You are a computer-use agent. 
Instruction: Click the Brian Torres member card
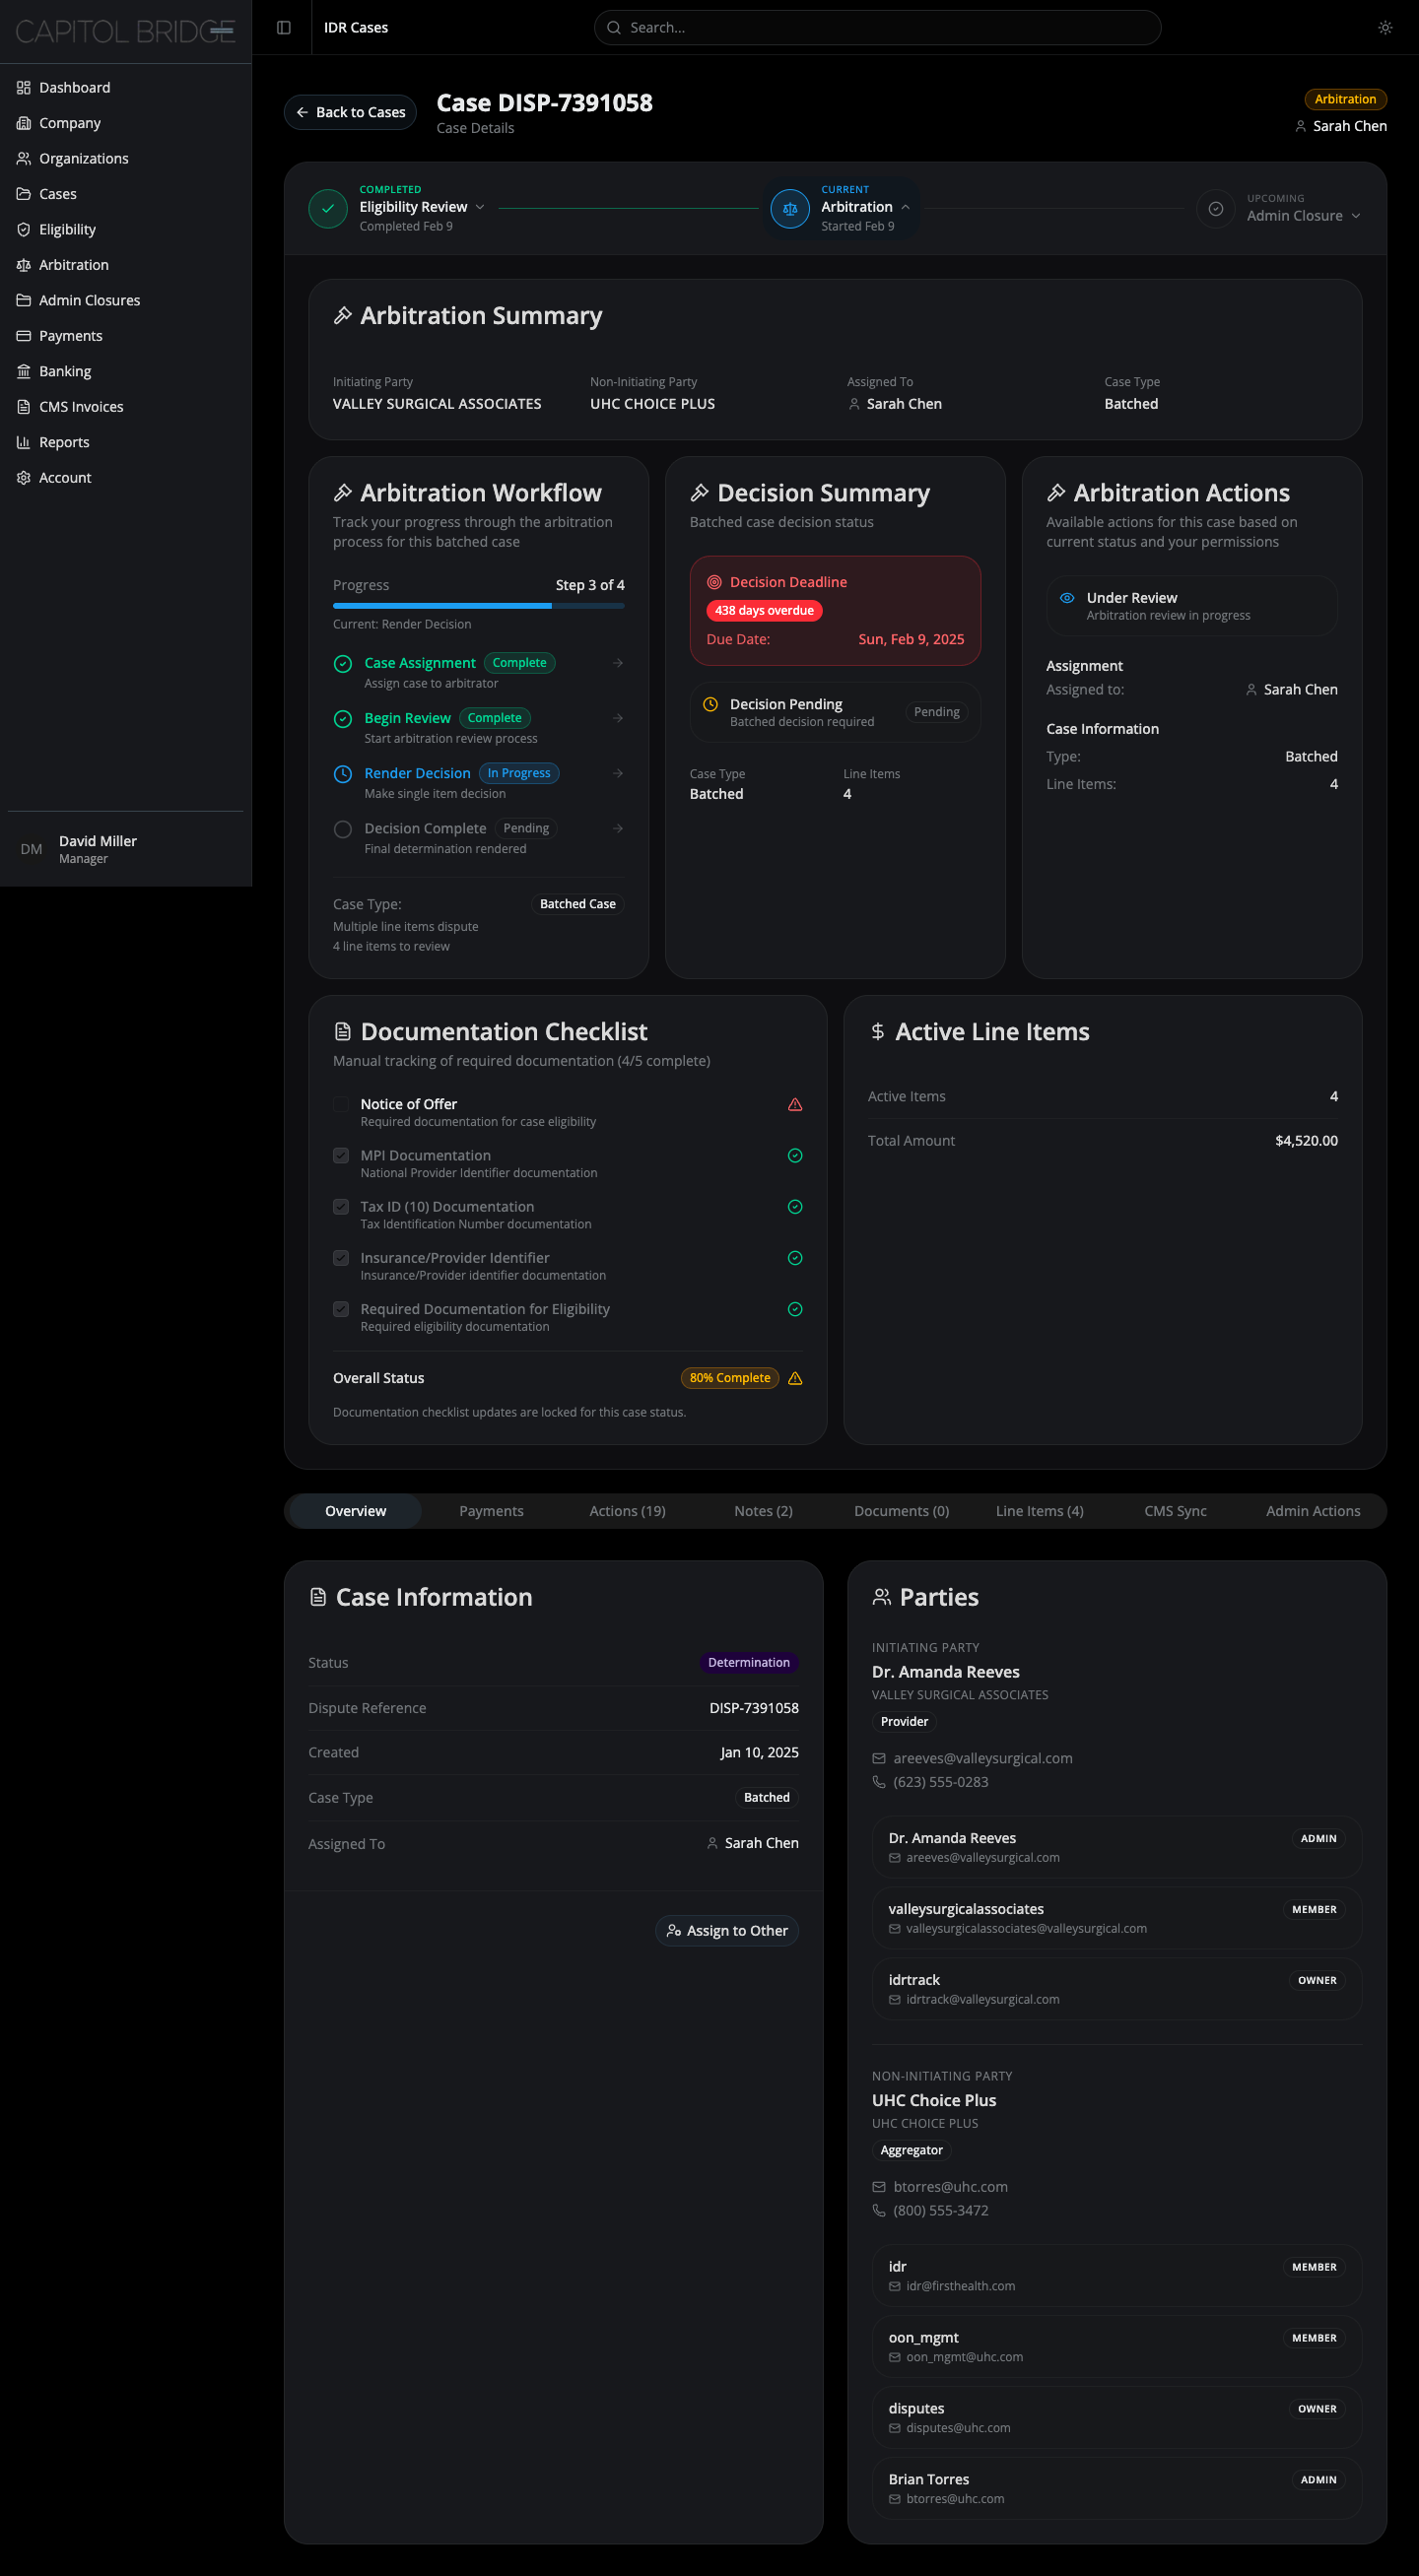pyautogui.click(x=1116, y=2488)
